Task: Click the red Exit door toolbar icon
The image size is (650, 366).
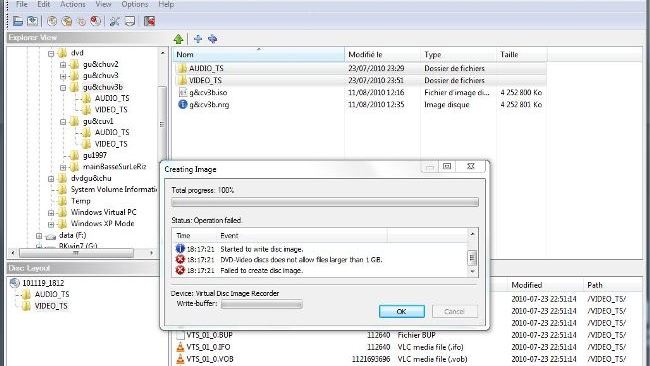Action: coord(149,21)
